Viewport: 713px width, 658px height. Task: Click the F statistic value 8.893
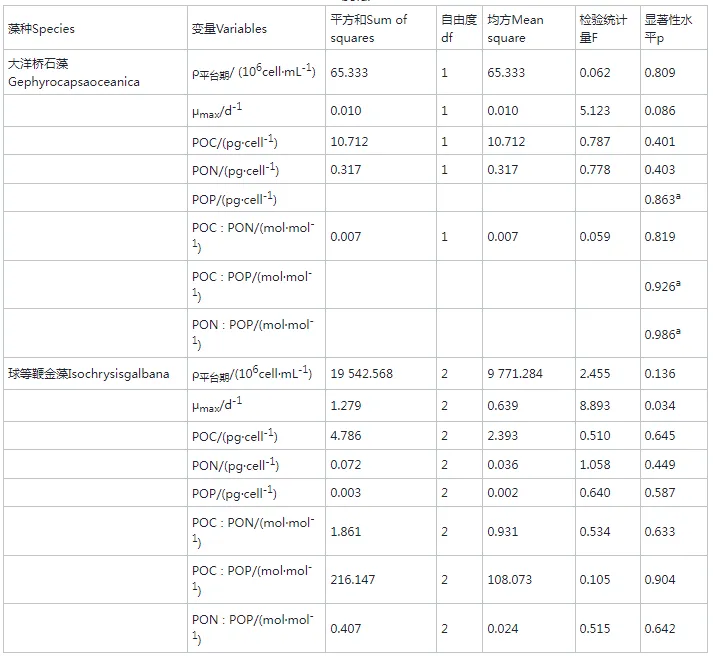(595, 406)
